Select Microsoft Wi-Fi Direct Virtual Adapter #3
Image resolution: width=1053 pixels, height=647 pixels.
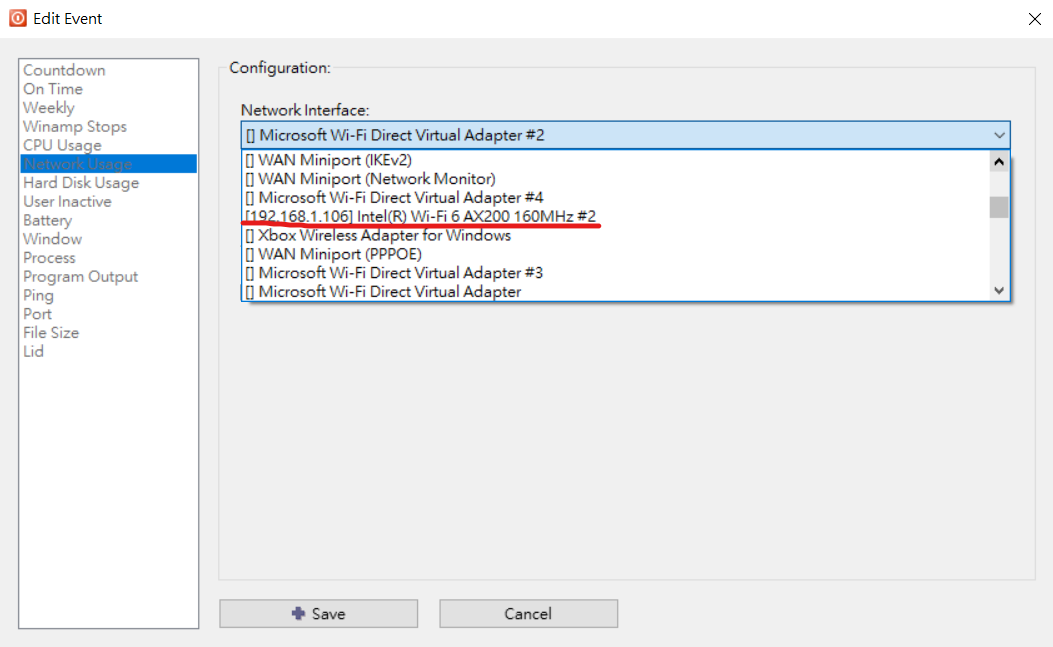[615, 273]
